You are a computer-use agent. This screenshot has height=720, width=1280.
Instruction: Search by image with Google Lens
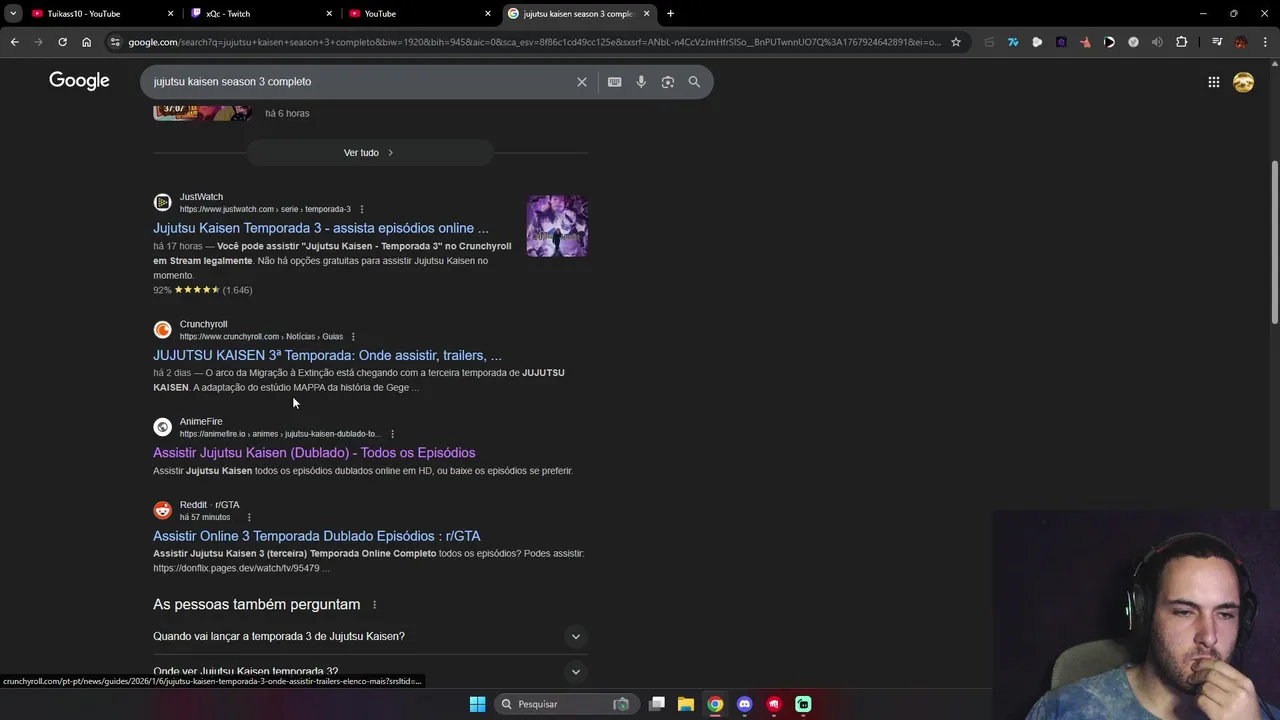(668, 82)
